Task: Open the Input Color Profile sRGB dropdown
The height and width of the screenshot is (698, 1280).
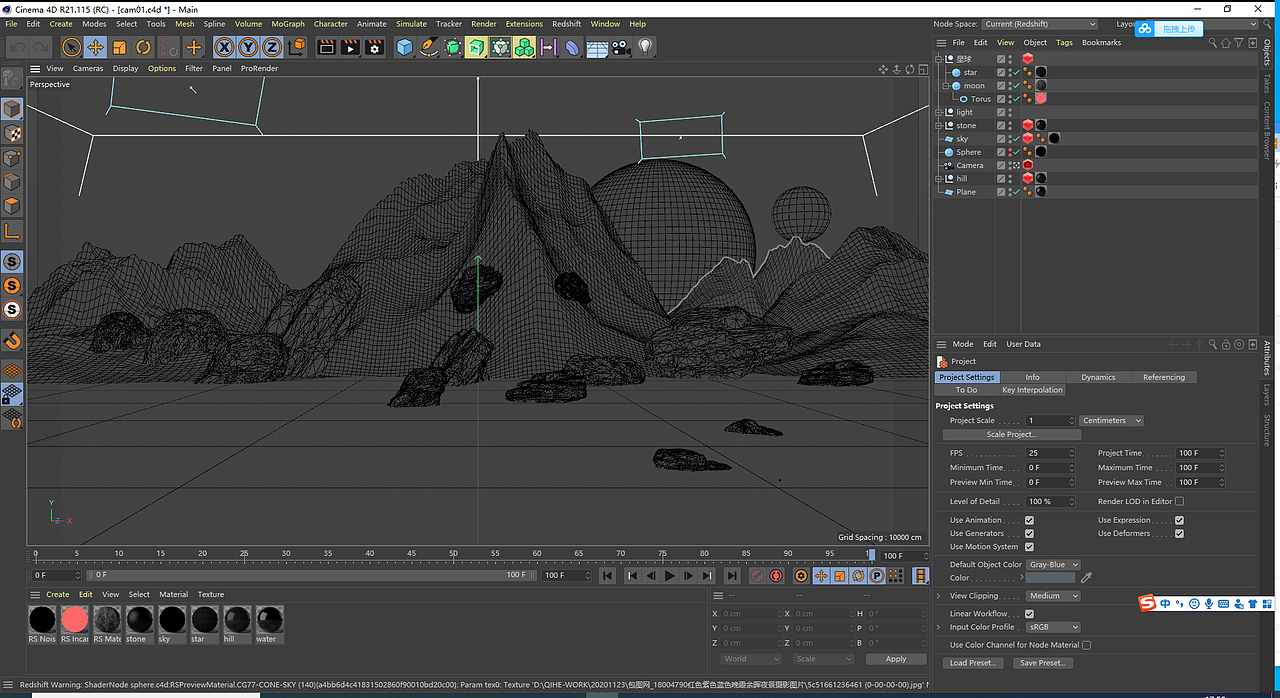Action: (1053, 628)
